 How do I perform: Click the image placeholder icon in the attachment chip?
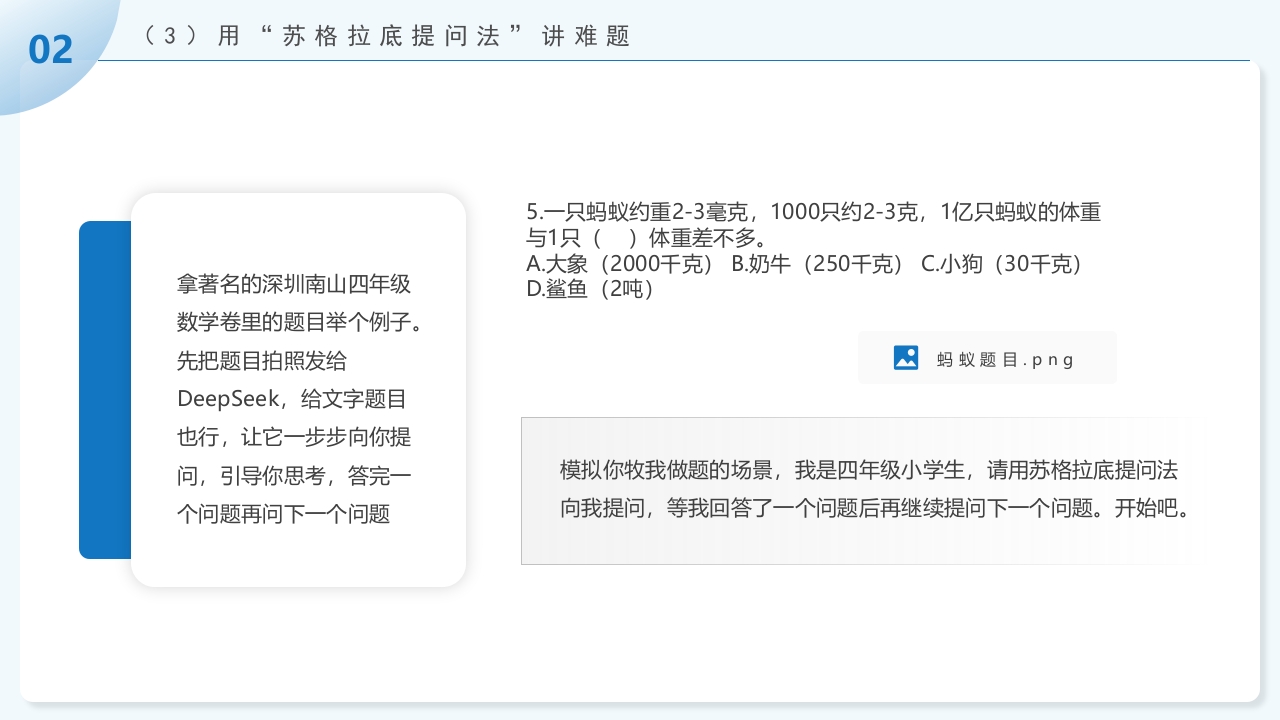click(x=905, y=357)
